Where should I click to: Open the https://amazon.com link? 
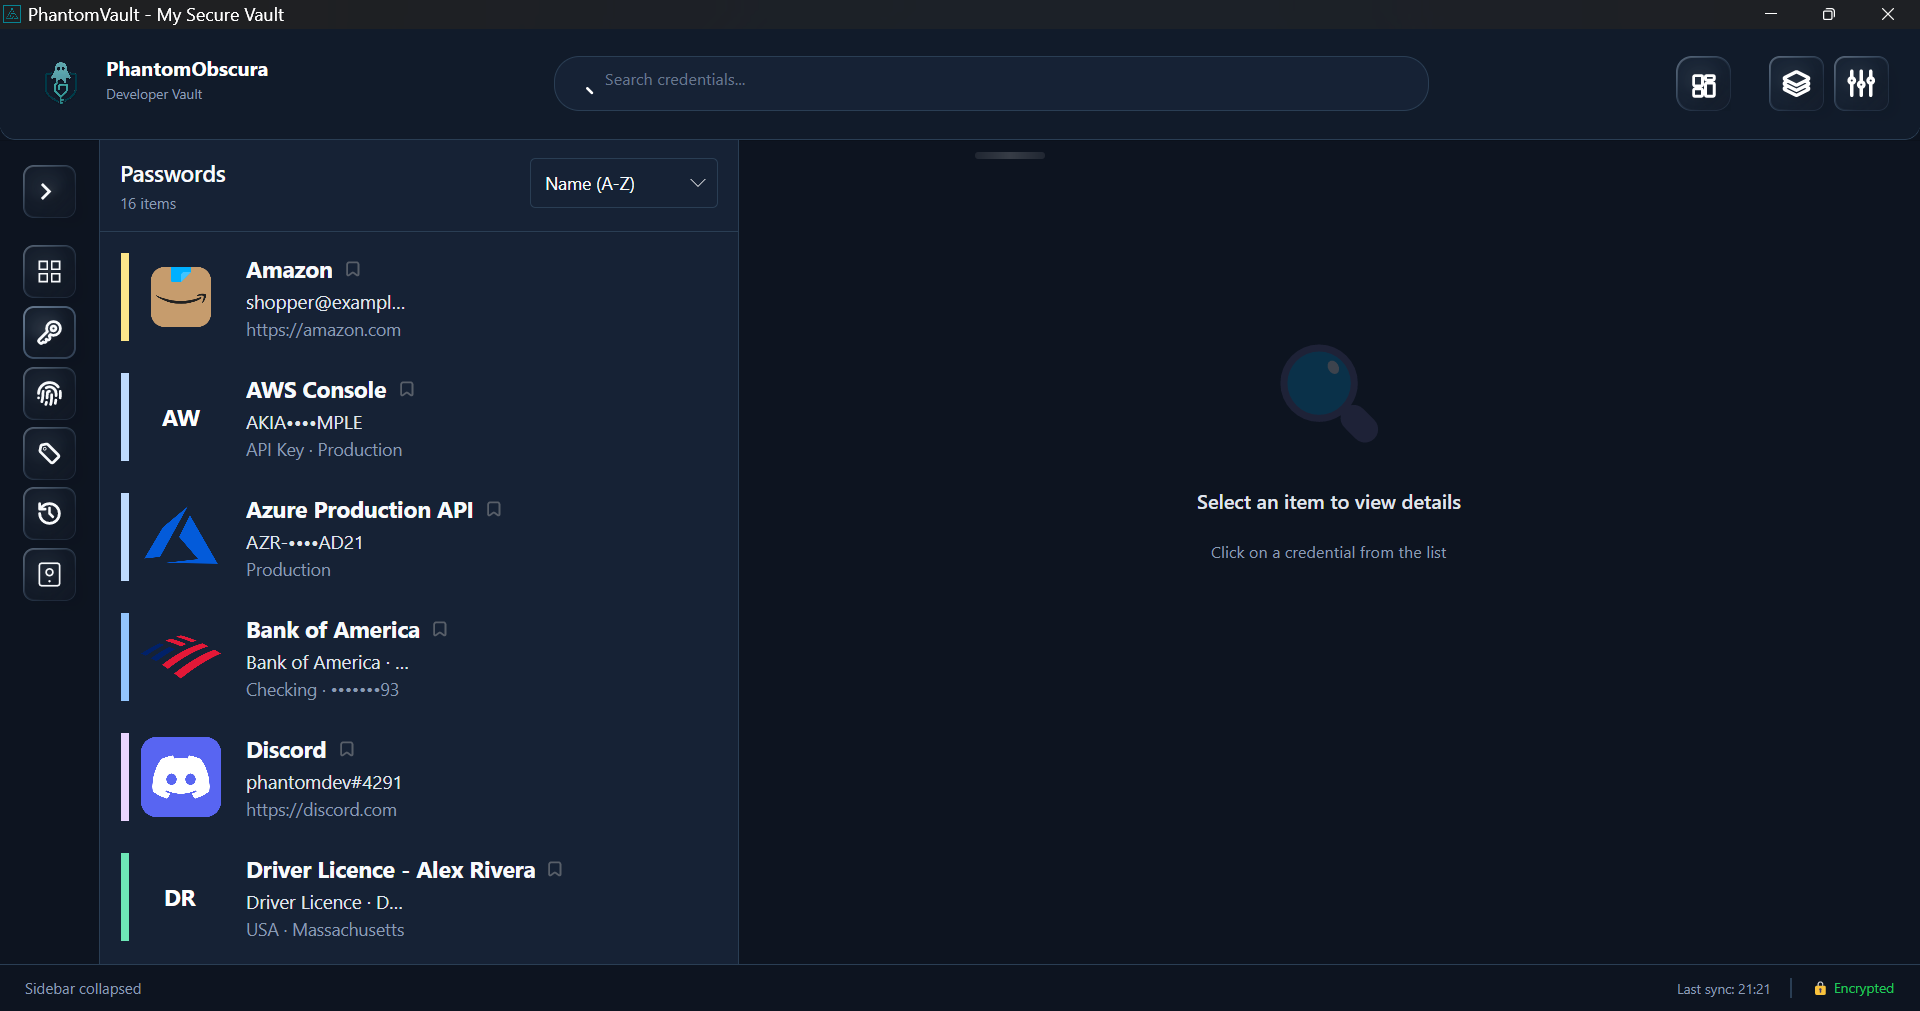(x=322, y=329)
